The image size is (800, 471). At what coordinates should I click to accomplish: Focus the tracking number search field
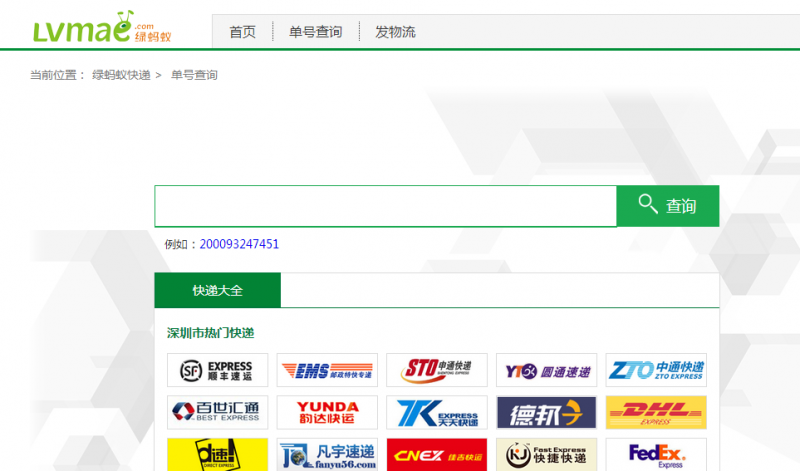pos(386,206)
